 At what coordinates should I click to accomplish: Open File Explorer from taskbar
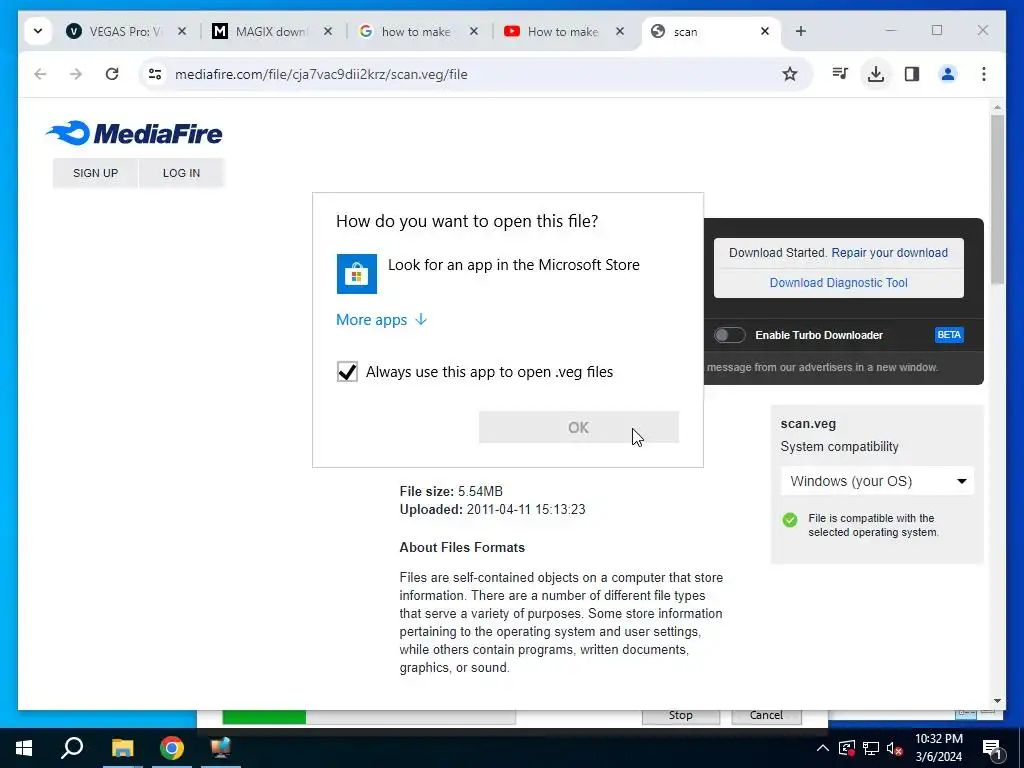[x=122, y=748]
